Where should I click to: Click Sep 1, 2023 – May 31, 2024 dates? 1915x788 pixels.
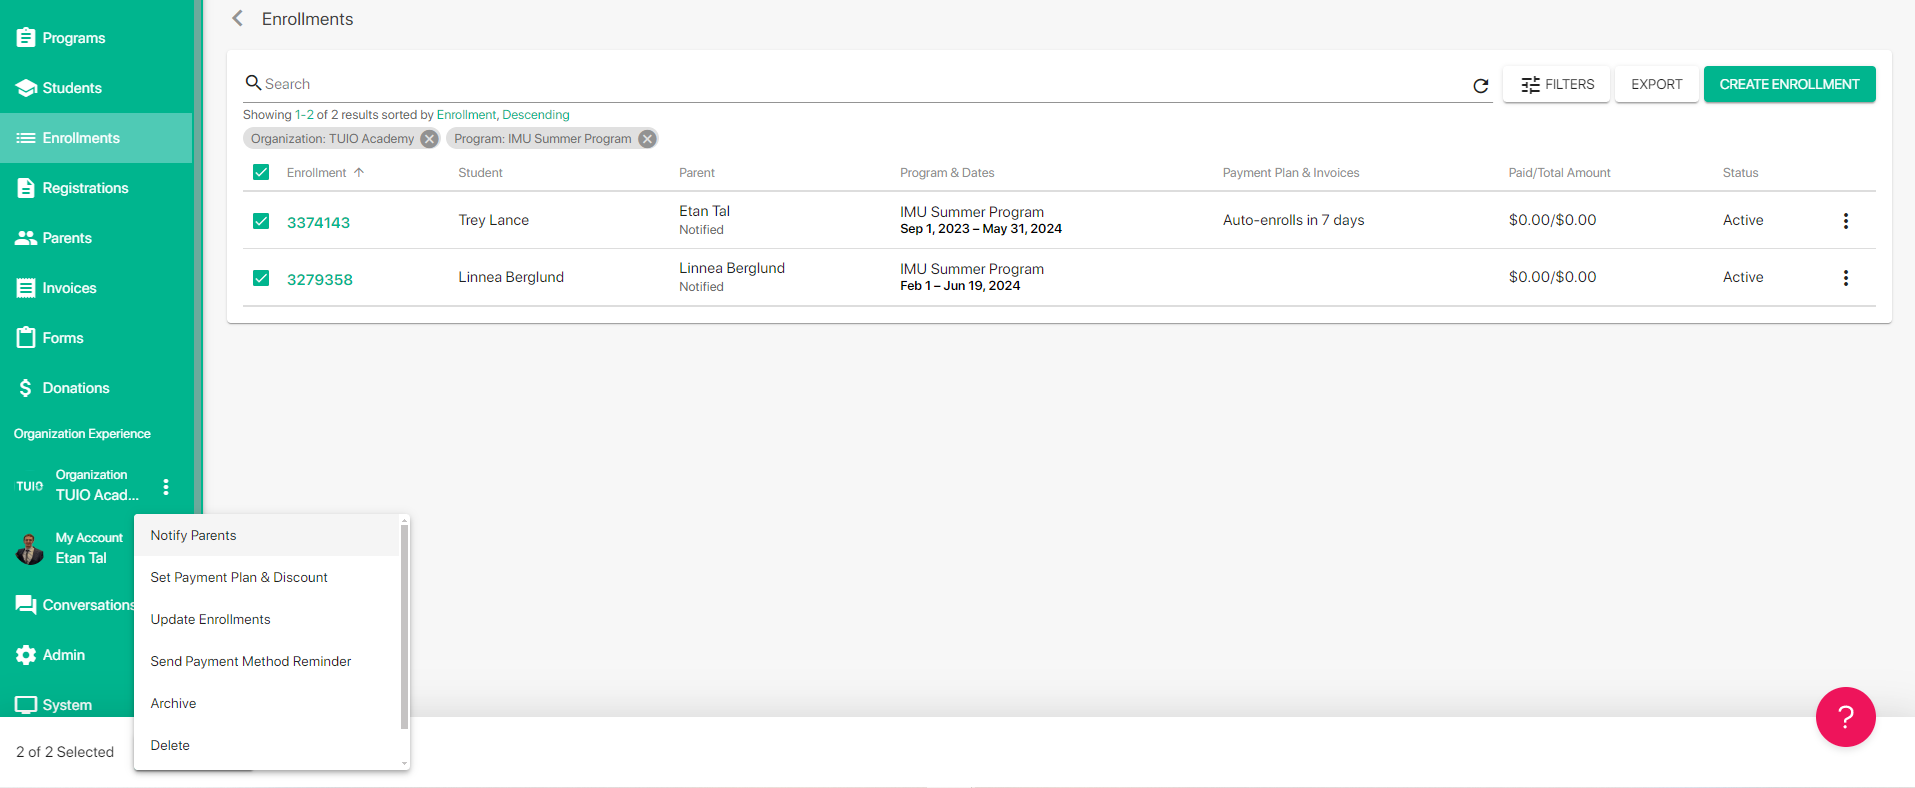pyautogui.click(x=981, y=229)
